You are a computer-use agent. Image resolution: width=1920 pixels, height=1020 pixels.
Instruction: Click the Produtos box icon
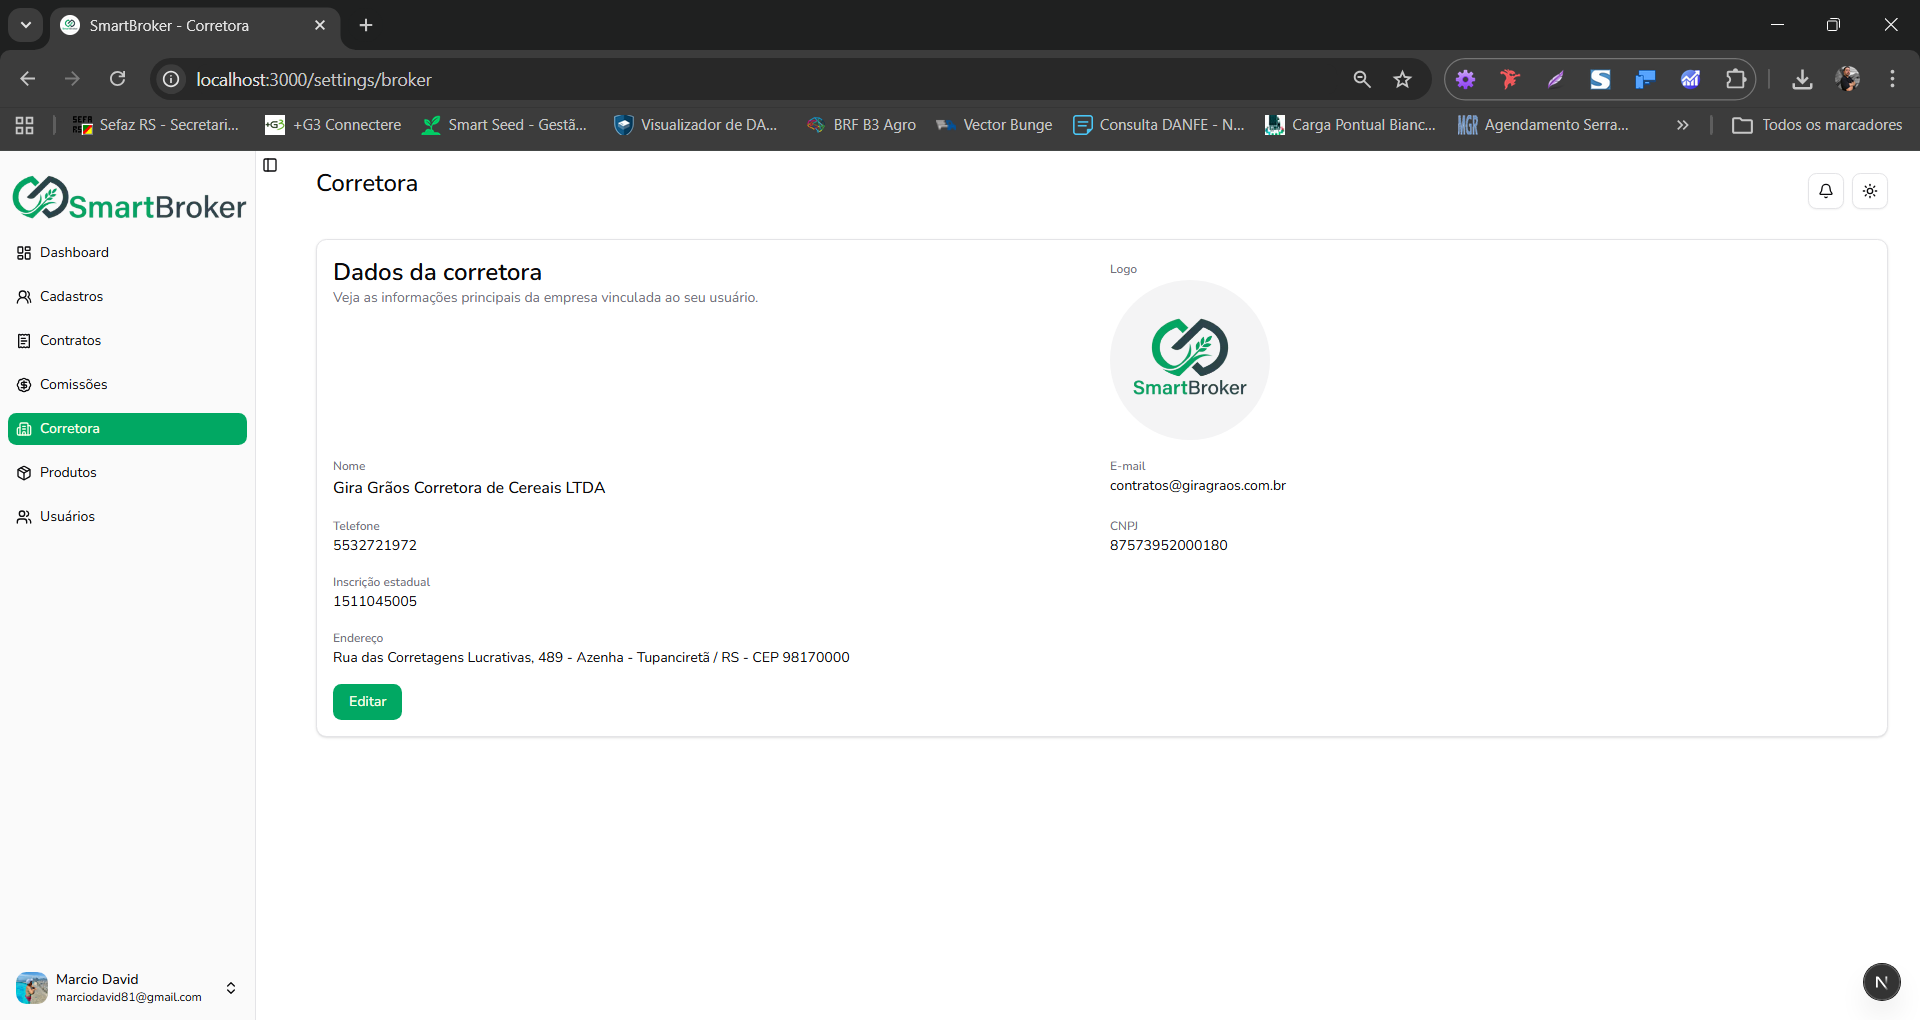tap(24, 473)
